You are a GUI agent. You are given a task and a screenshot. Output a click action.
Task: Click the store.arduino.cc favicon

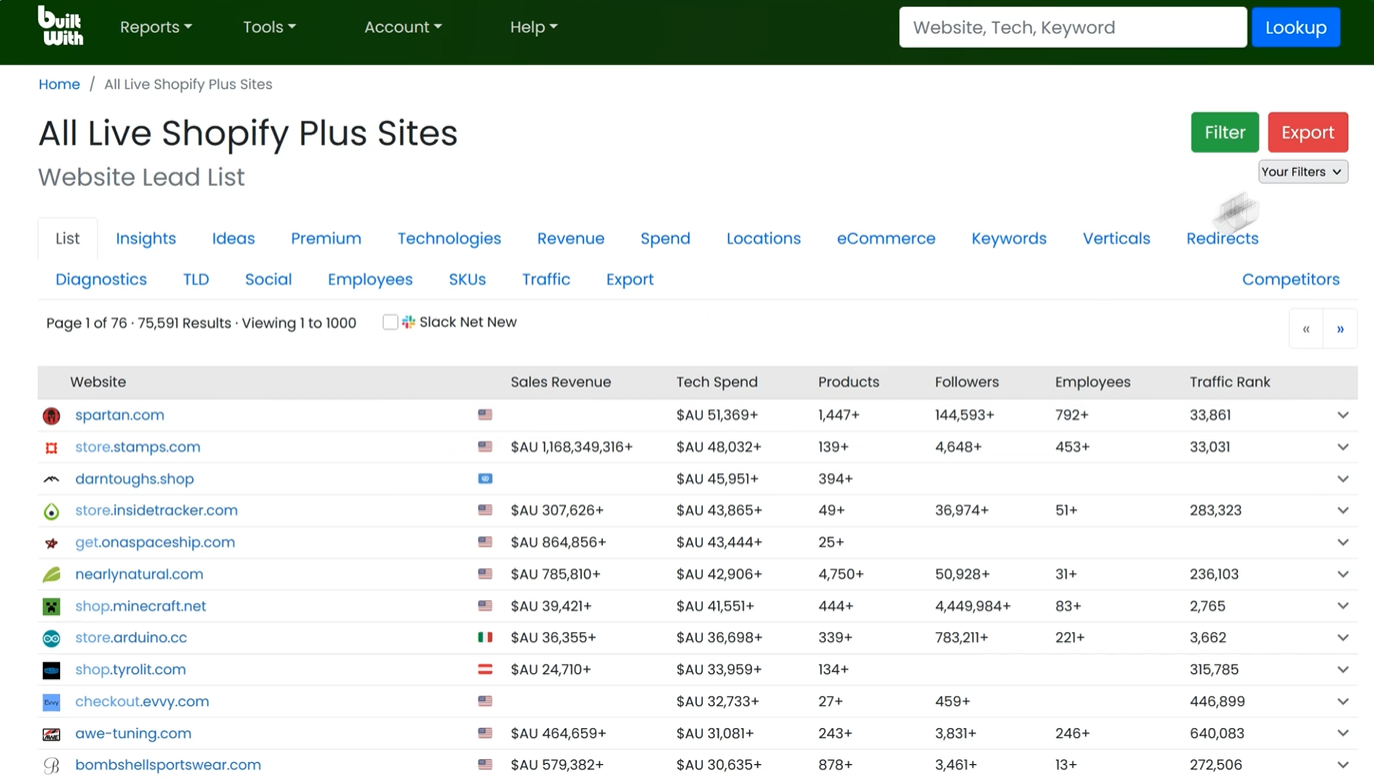51,638
